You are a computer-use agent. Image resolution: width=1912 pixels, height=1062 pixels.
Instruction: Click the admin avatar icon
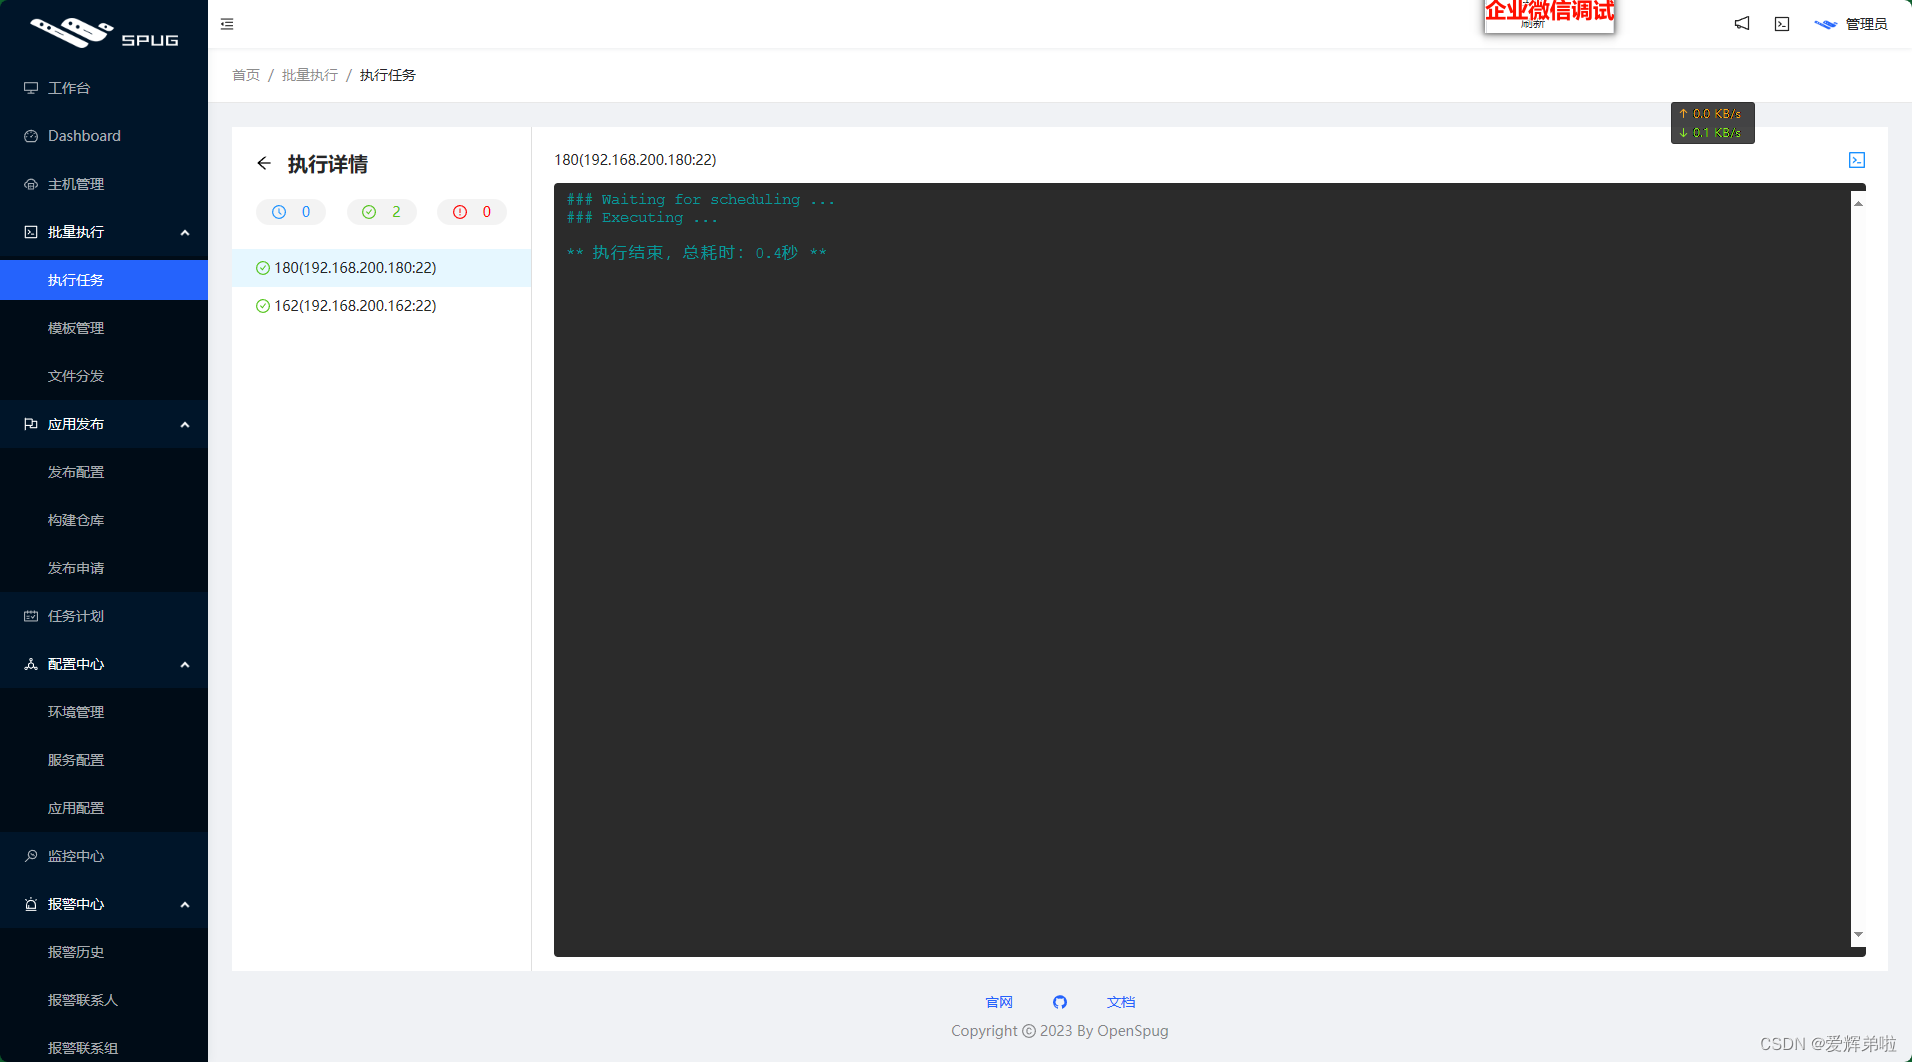[x=1825, y=24]
